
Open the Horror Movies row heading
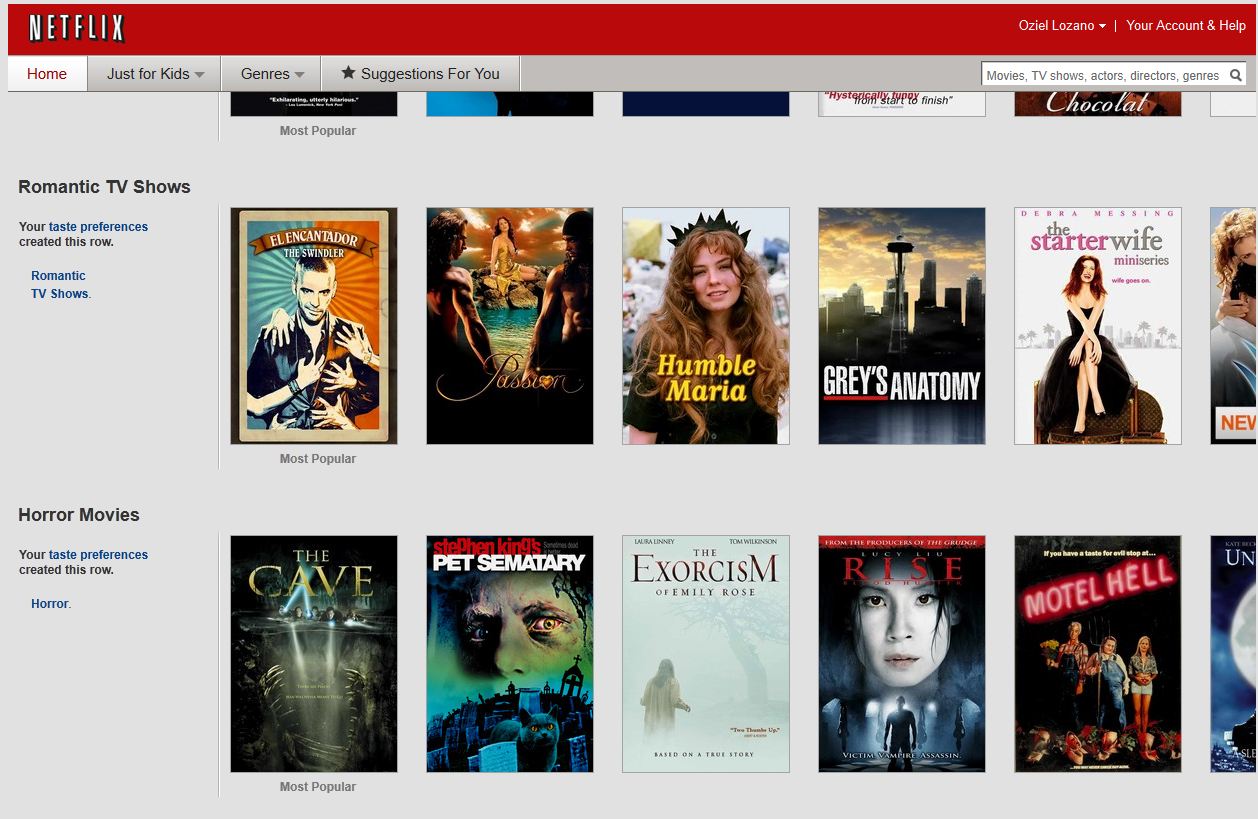(79, 515)
